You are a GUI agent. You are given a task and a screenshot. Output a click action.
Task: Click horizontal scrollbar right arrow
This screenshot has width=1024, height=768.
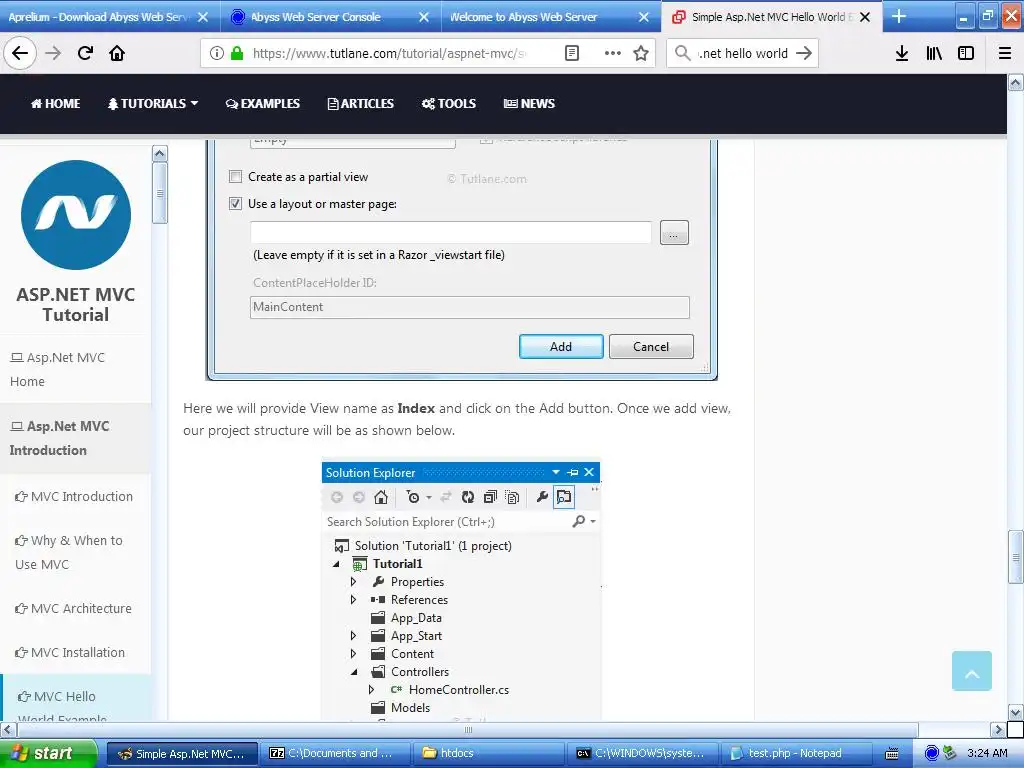(998, 729)
